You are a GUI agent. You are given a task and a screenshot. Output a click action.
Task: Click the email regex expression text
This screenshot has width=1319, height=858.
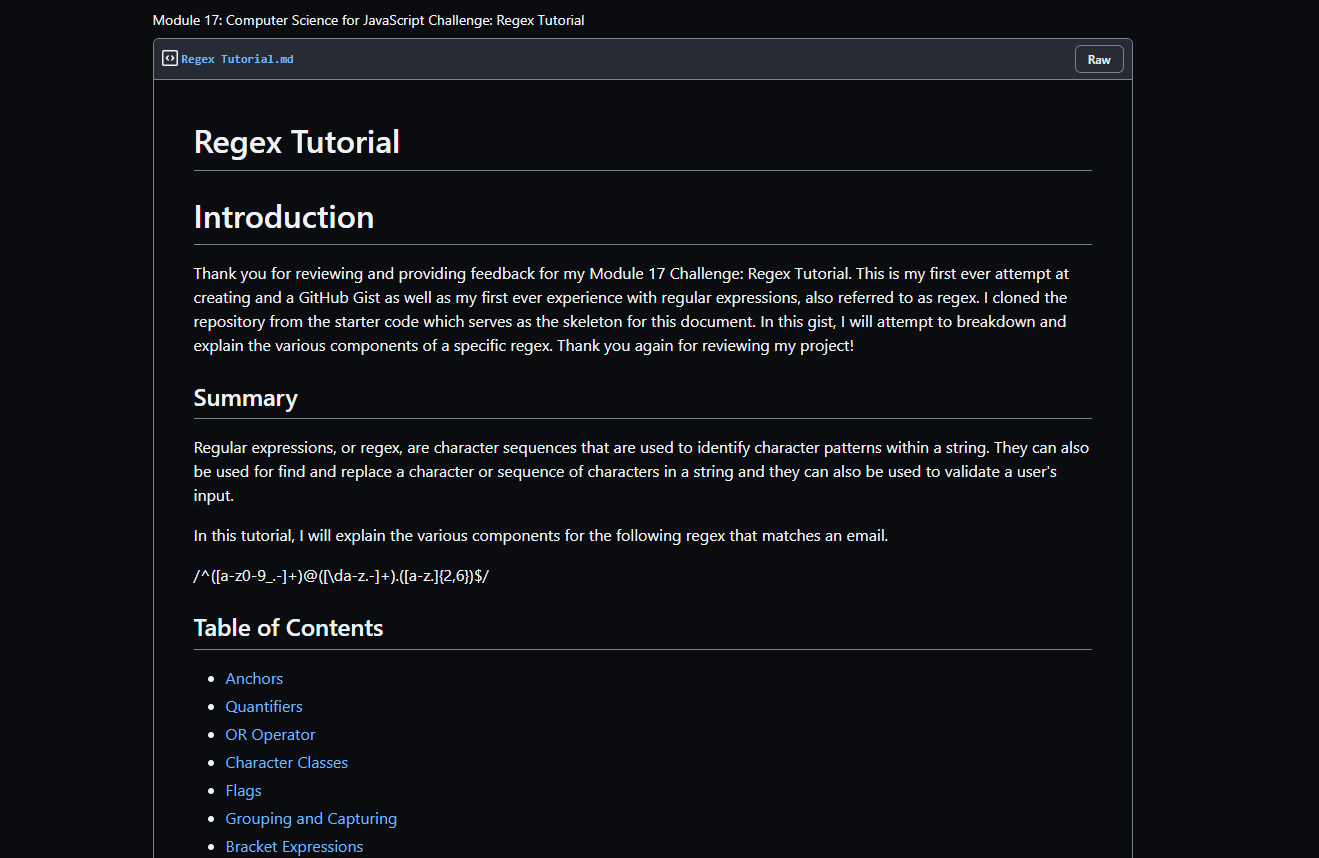(341, 576)
